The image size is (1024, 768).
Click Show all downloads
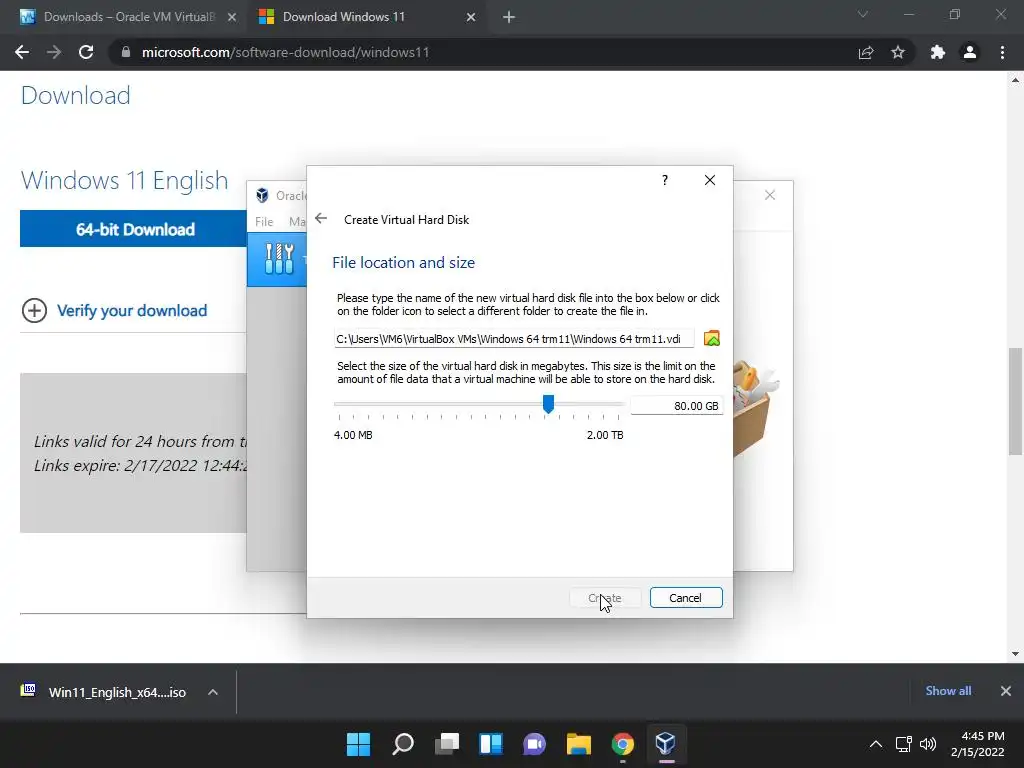(948, 690)
